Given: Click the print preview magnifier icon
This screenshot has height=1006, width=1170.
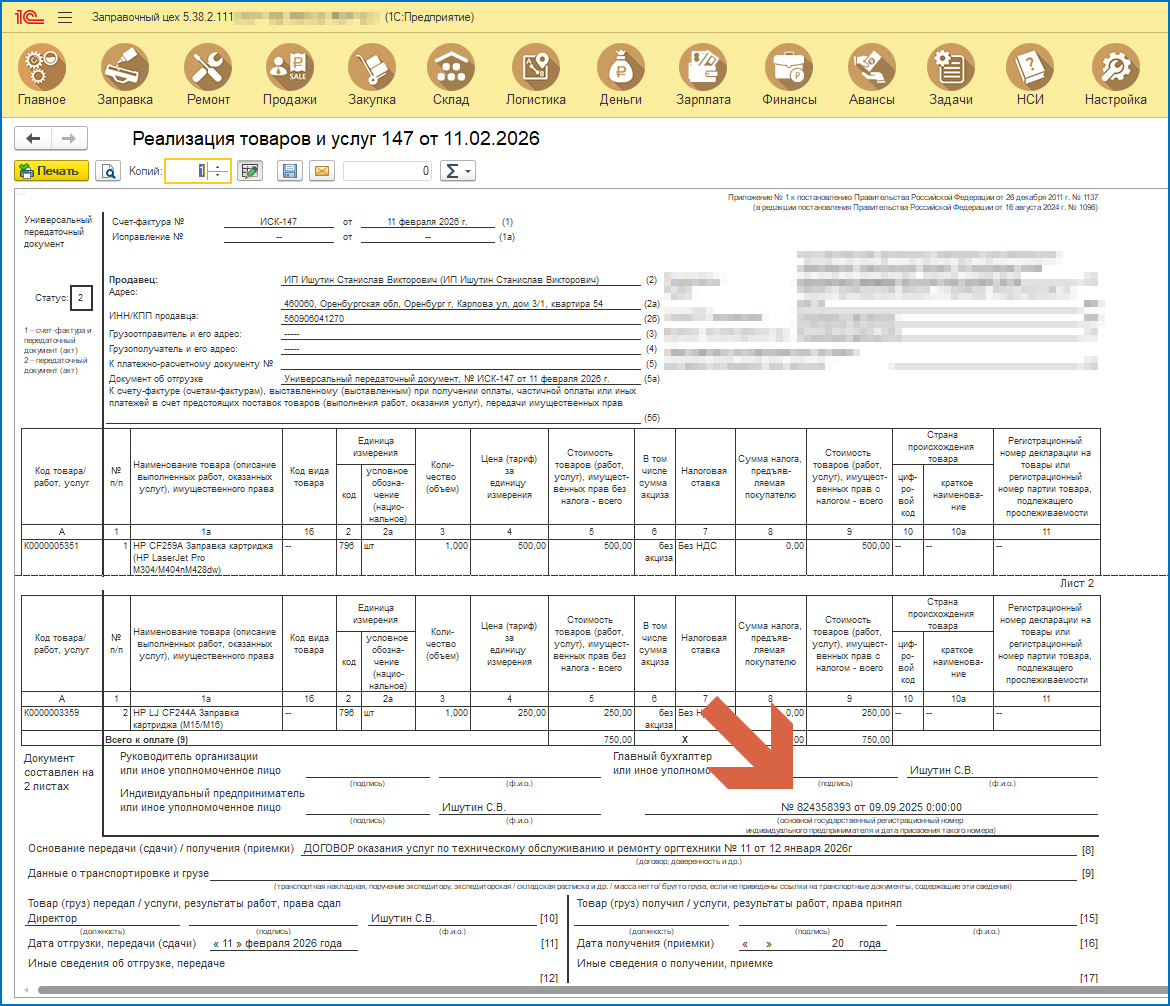Looking at the screenshot, I should point(108,171).
